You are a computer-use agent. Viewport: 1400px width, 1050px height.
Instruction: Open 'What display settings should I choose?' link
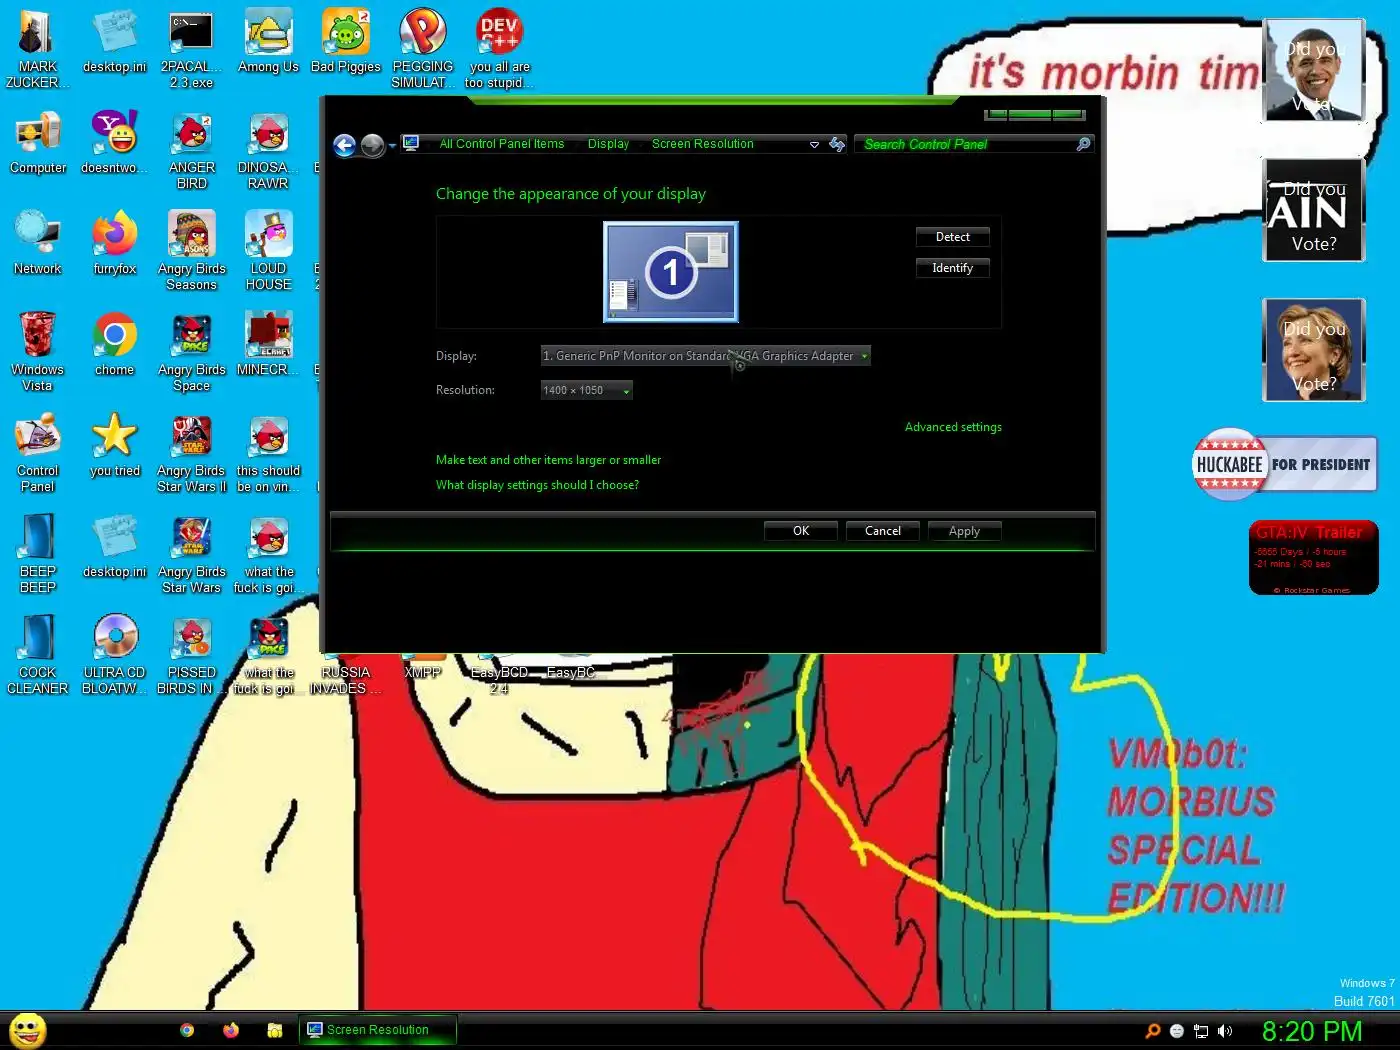(537, 485)
